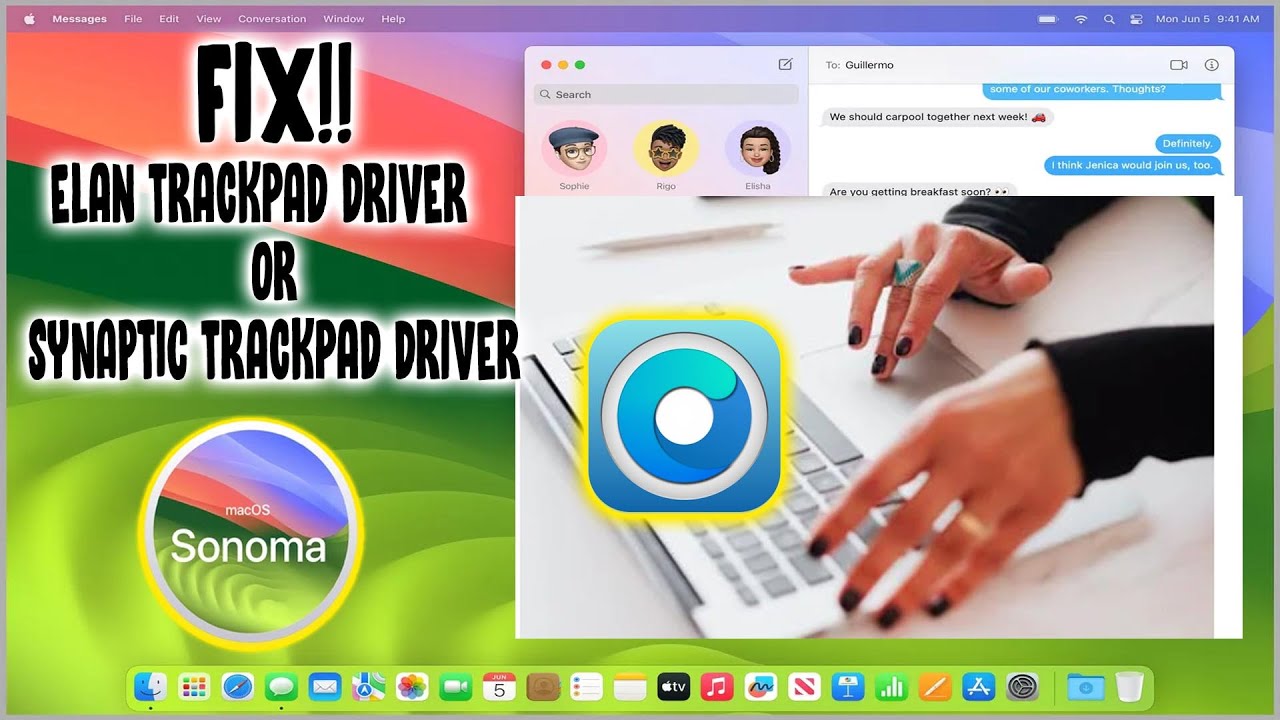Select Sophie's pinned conversation
1280x720 pixels.
(x=574, y=156)
